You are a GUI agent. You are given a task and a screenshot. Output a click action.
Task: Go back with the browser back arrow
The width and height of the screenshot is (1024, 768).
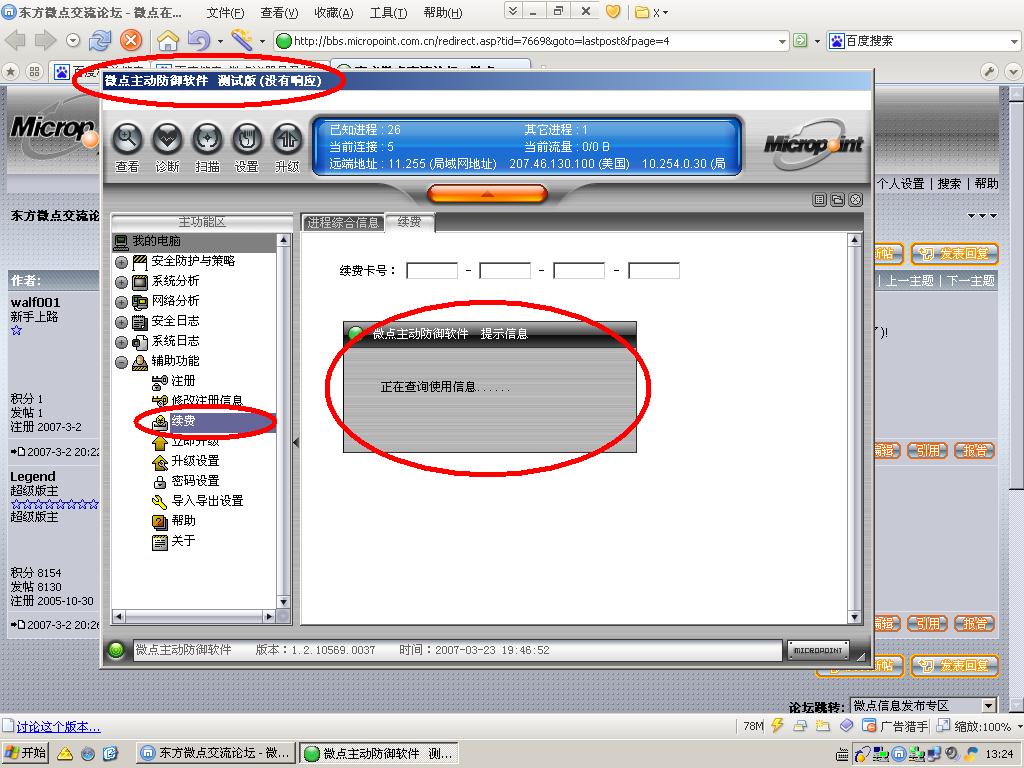15,40
